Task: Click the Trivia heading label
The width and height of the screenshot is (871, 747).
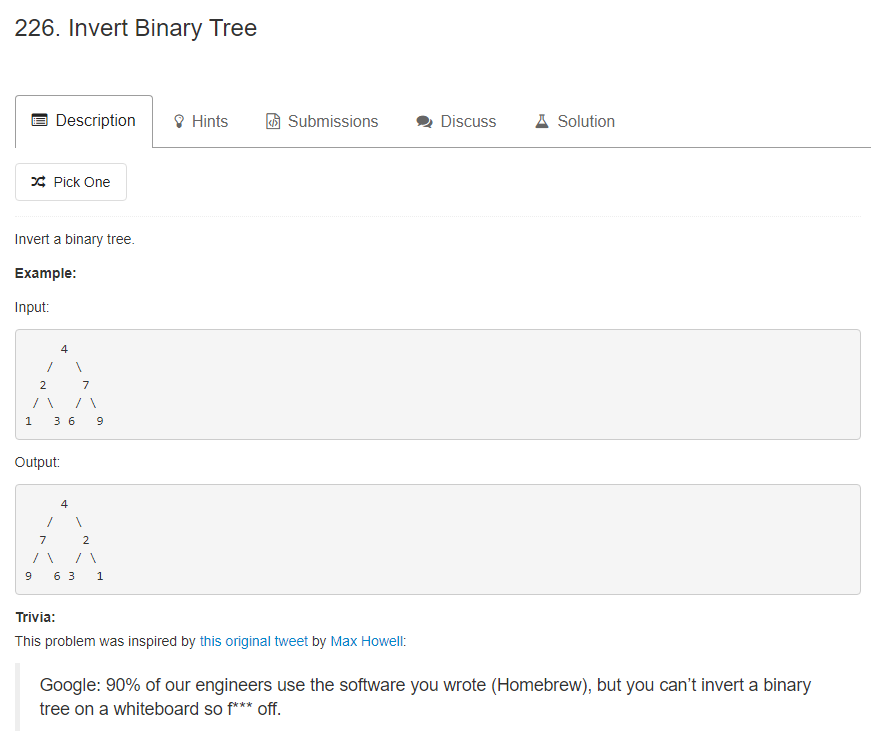Action: click(x=35, y=617)
